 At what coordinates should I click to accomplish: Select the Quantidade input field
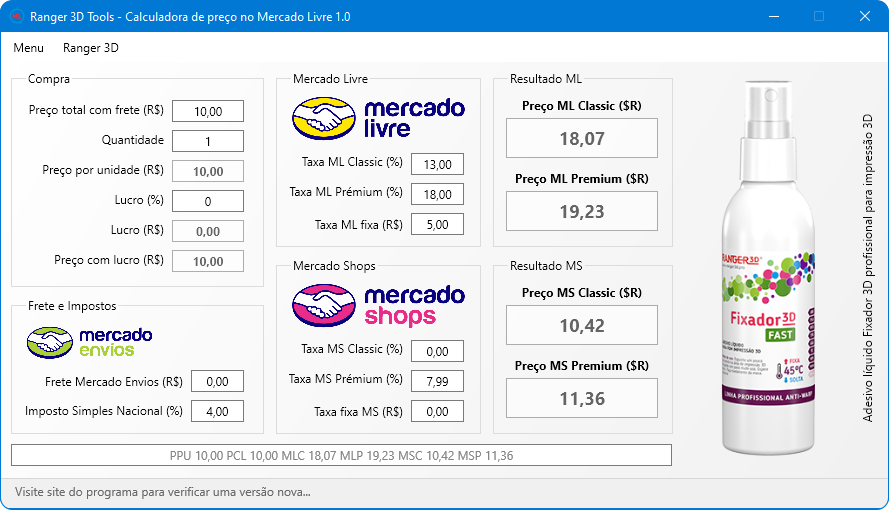point(208,141)
